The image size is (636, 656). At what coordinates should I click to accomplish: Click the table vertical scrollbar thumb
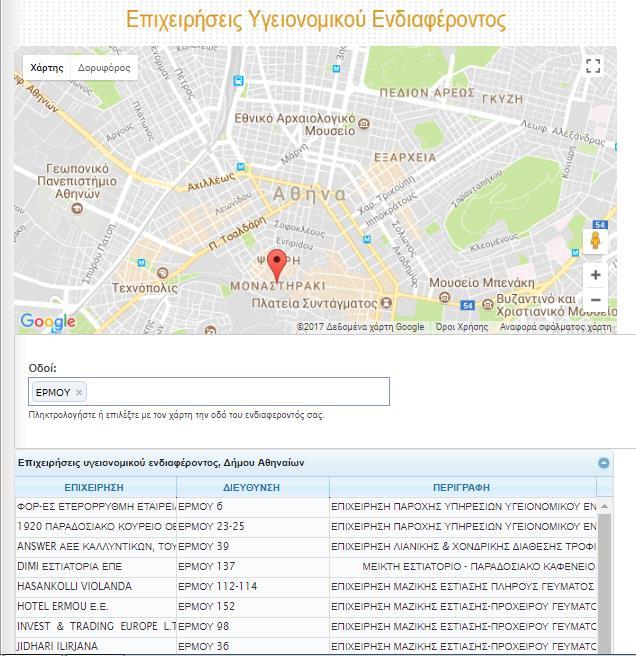(x=604, y=584)
